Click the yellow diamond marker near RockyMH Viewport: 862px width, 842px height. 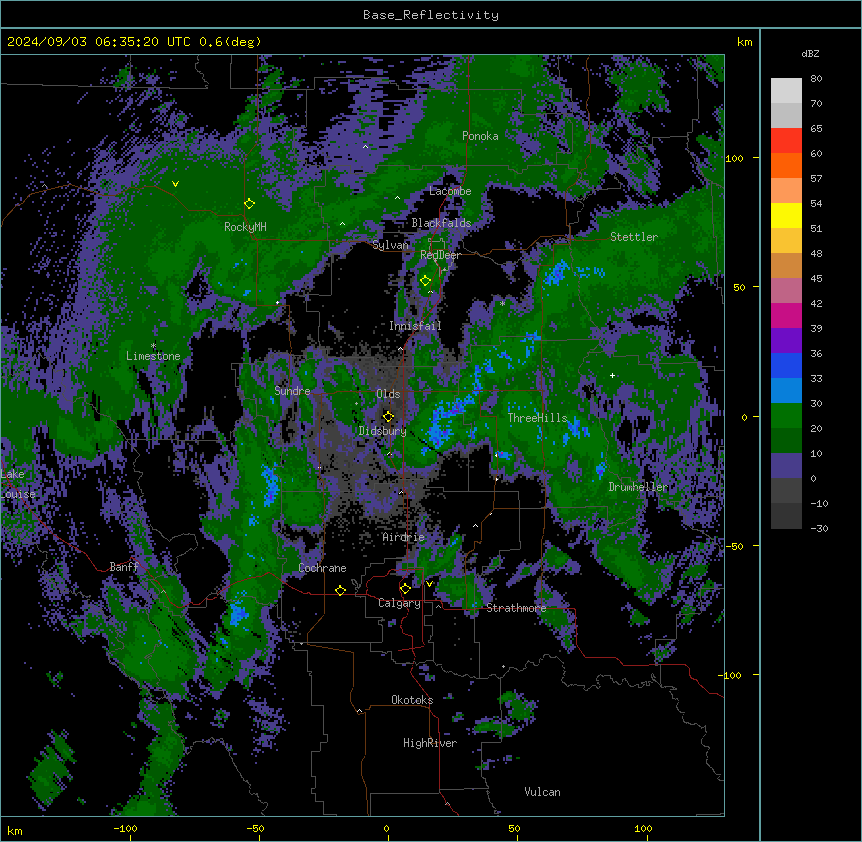pos(250,204)
